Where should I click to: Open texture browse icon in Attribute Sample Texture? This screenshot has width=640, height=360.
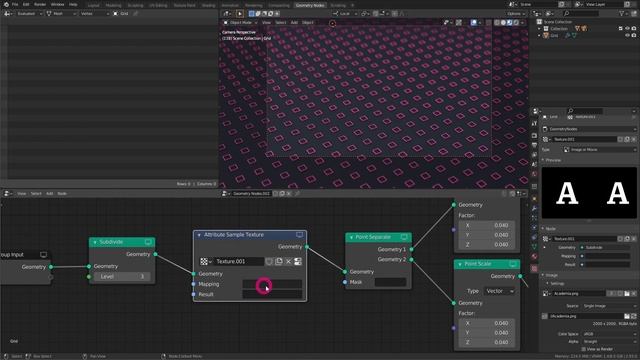click(x=205, y=262)
